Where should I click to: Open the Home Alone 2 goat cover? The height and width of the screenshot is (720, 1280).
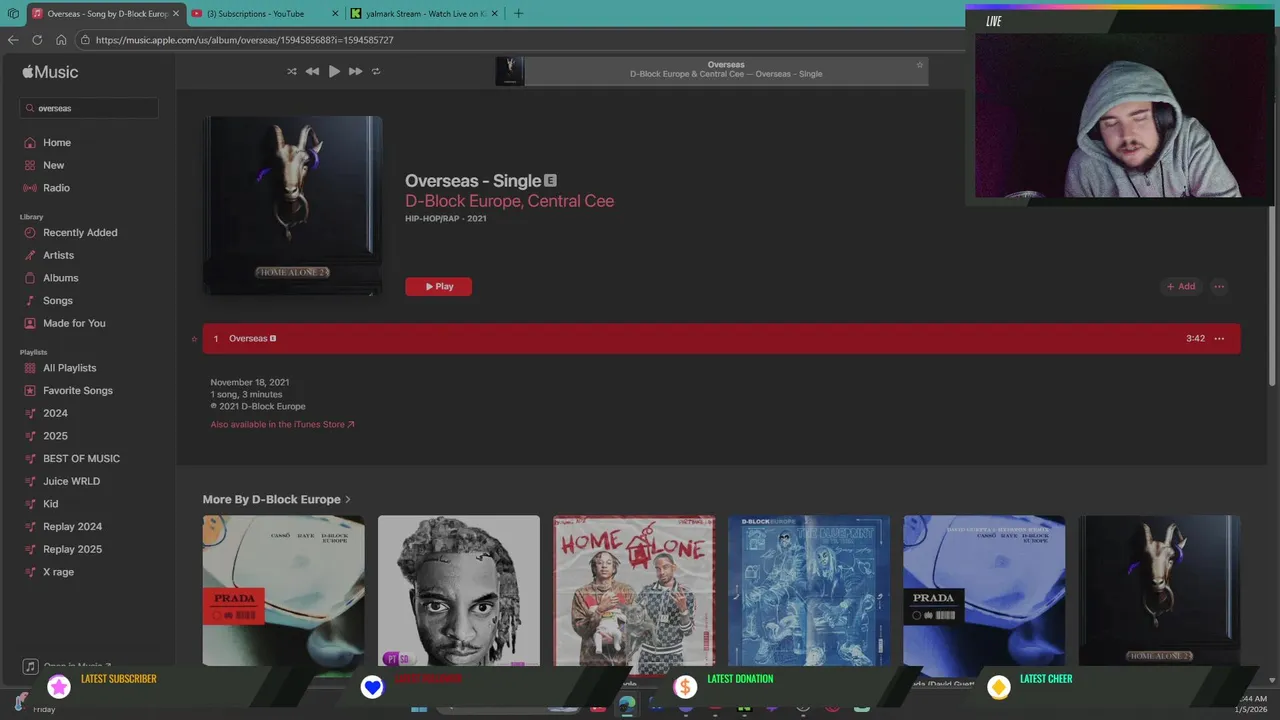[1159, 590]
